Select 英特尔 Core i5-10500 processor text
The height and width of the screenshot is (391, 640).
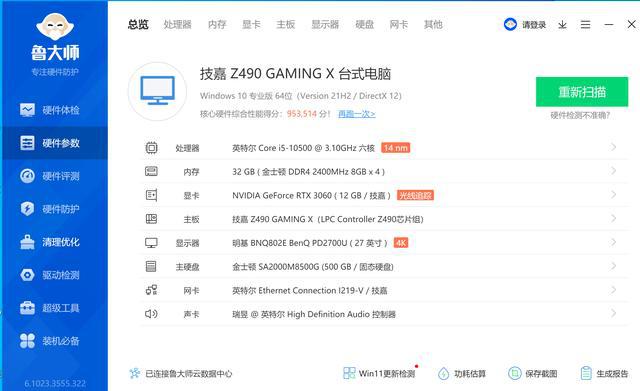pos(303,148)
